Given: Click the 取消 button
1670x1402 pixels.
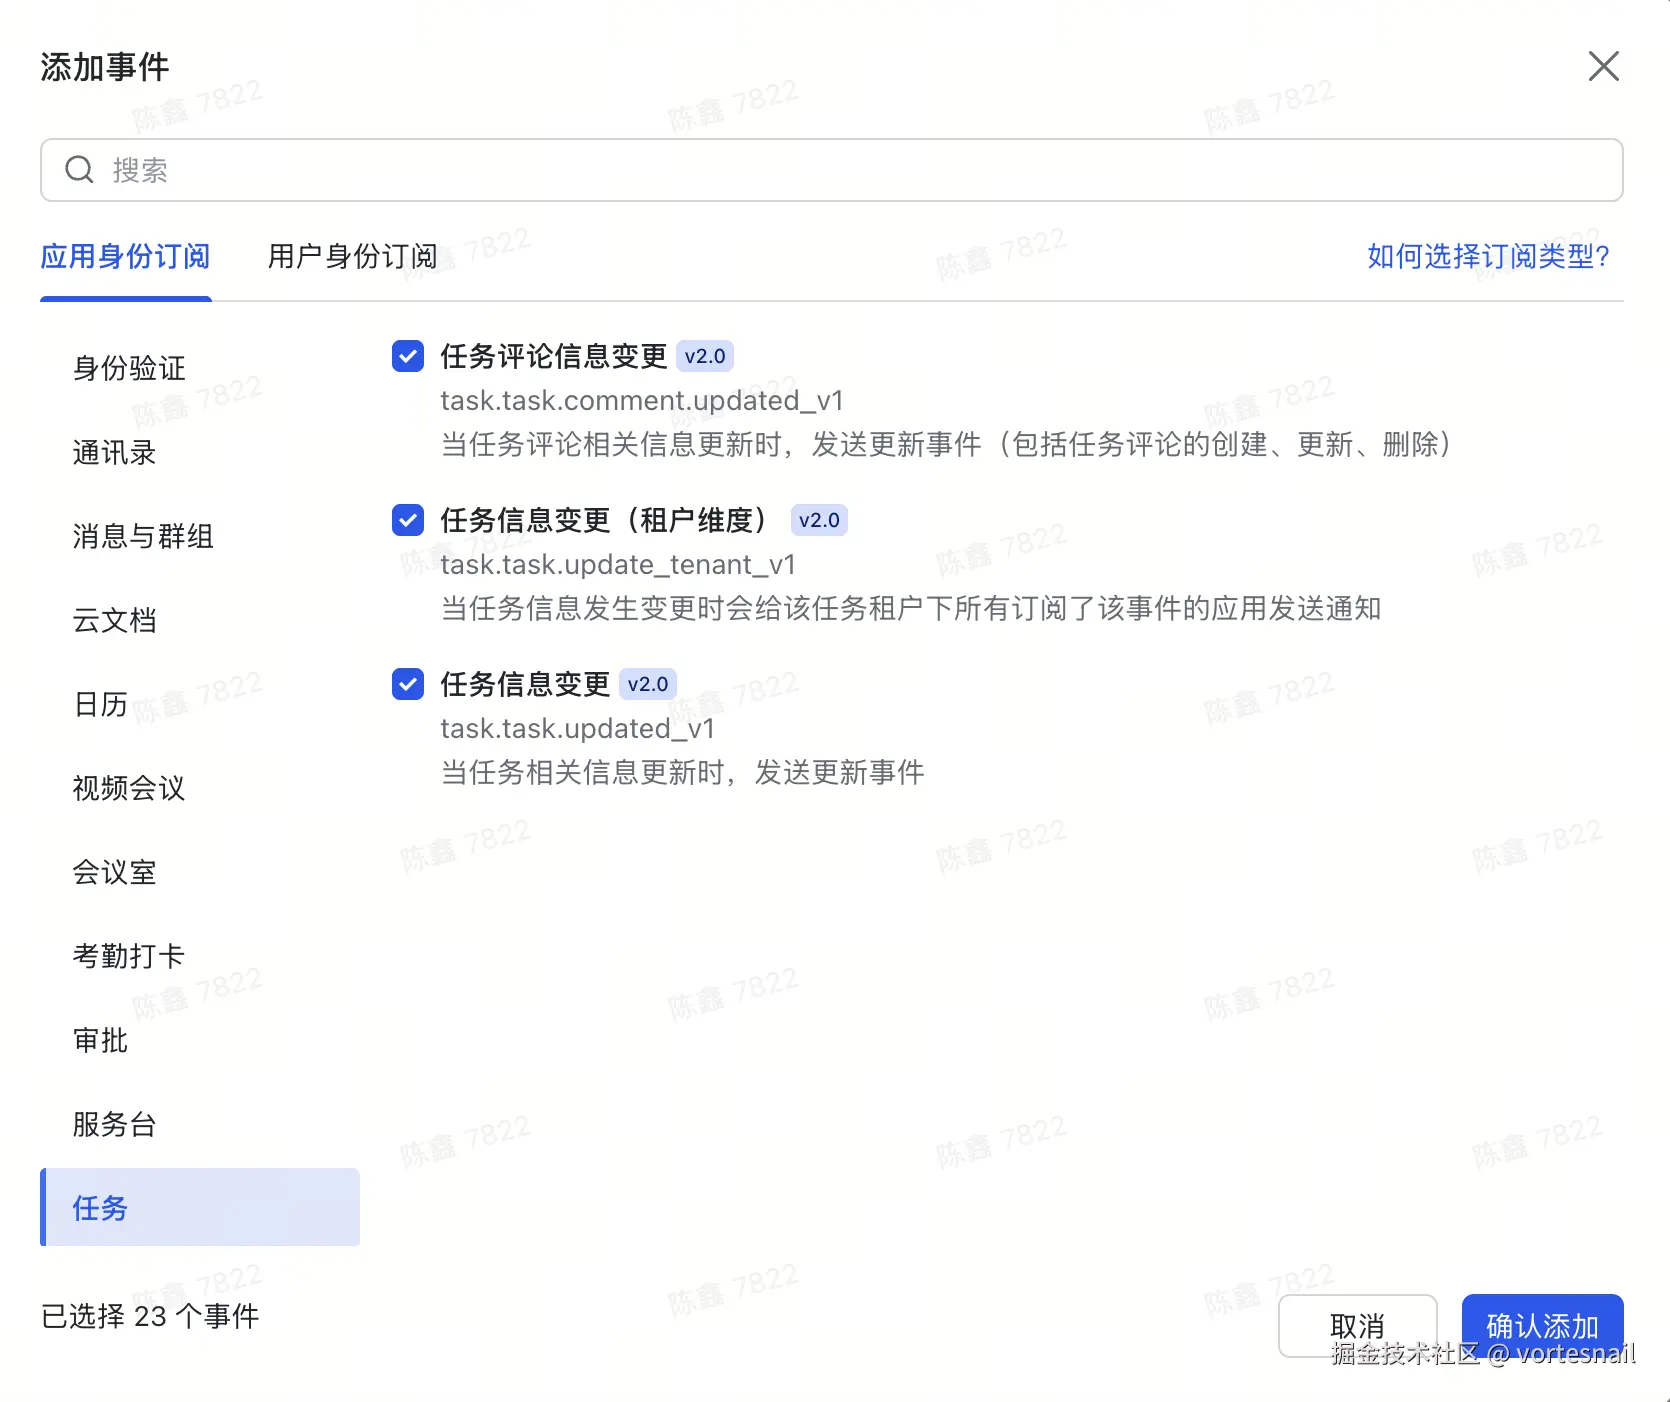Looking at the screenshot, I should 1357,1324.
